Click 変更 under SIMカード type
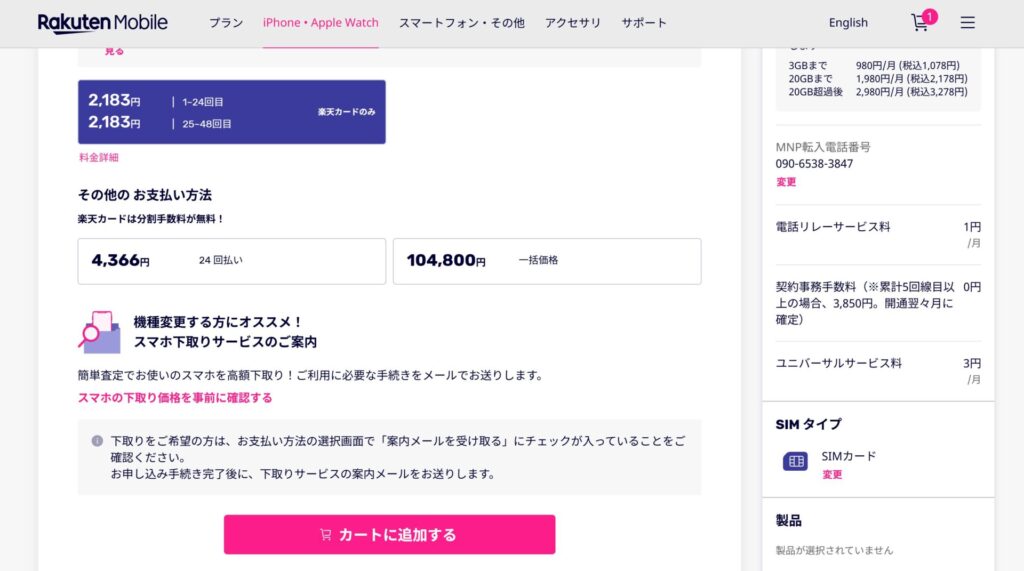This screenshot has height=571, width=1024. 832,475
